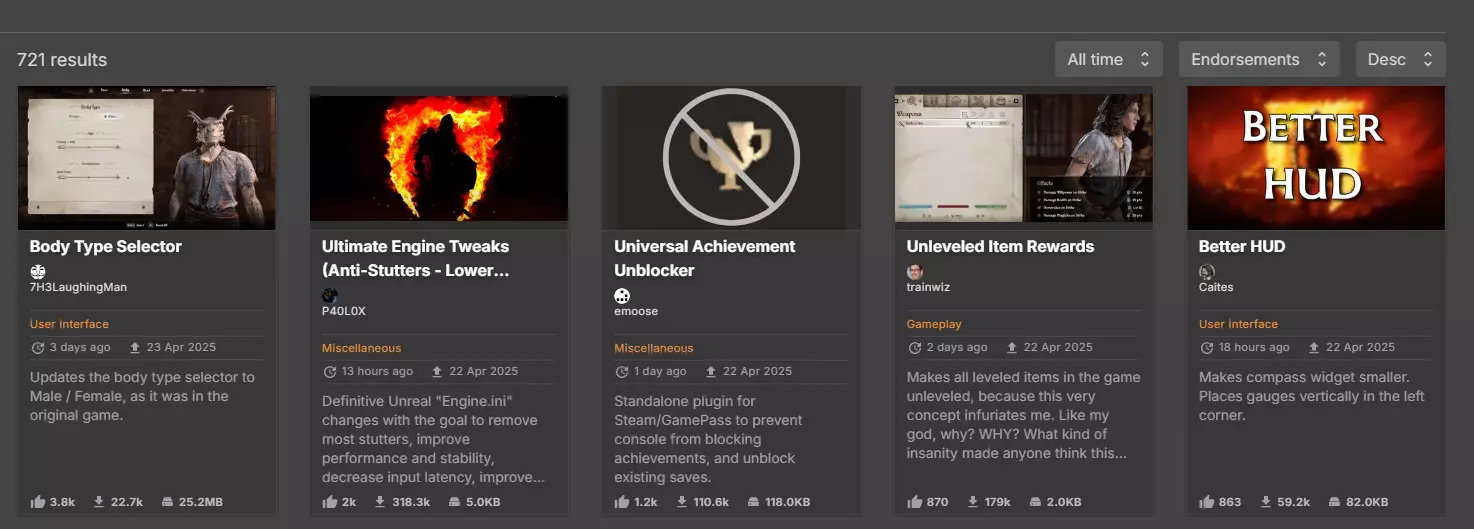The width and height of the screenshot is (1474, 529).
Task: Click Universal Achievement Unblocker description text
Action: click(708, 439)
